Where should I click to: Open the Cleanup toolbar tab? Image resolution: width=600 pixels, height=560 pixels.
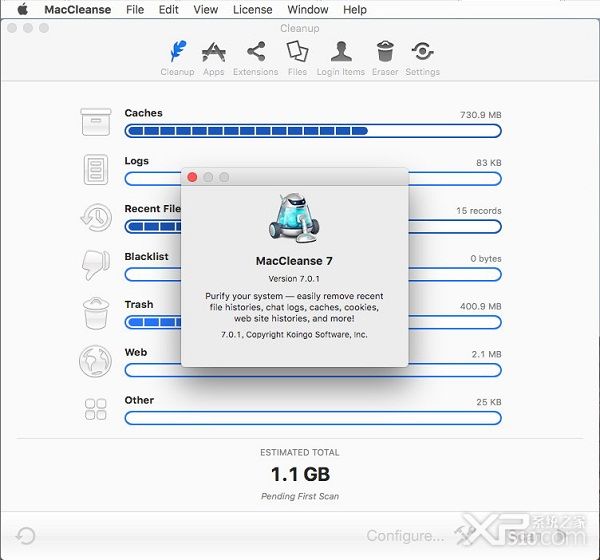178,58
